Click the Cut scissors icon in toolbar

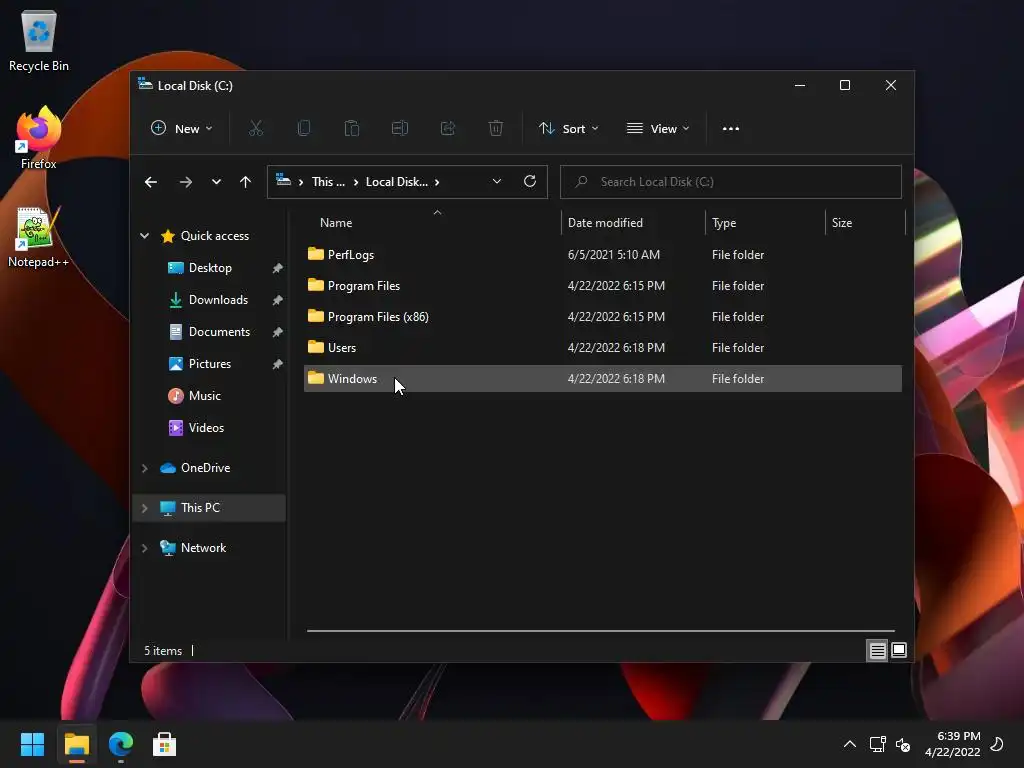(x=255, y=129)
